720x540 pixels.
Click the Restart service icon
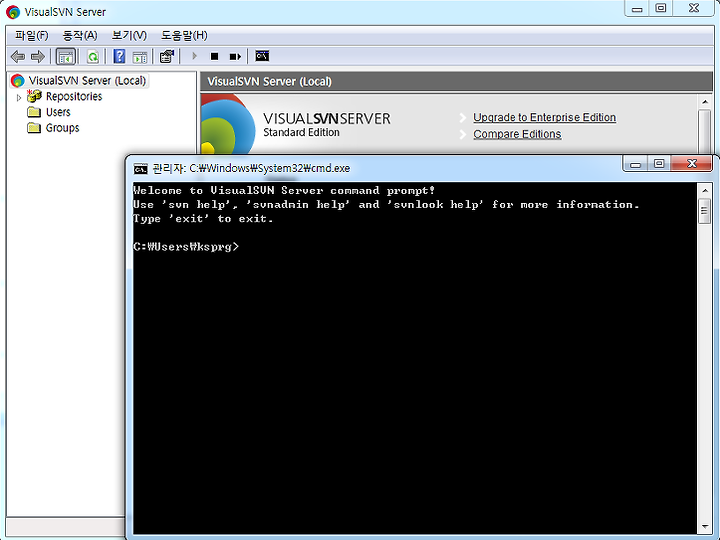[x=235, y=56]
